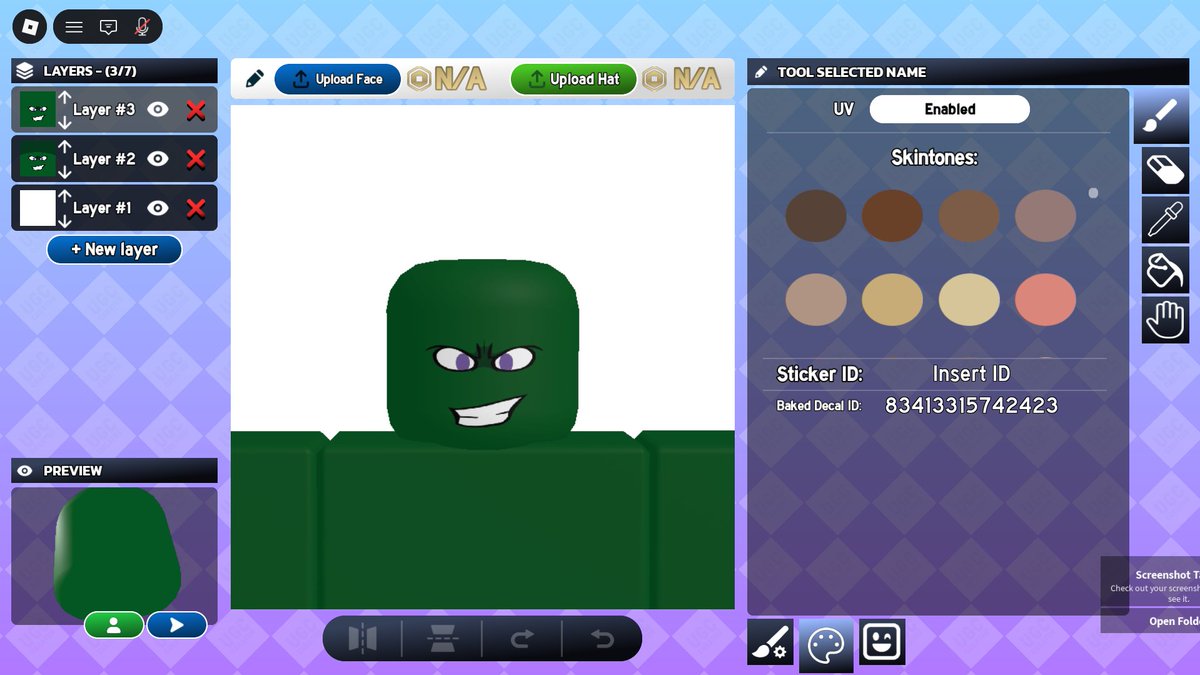
Task: Click the skintones panel scrollbar handle
Action: 1093,193
